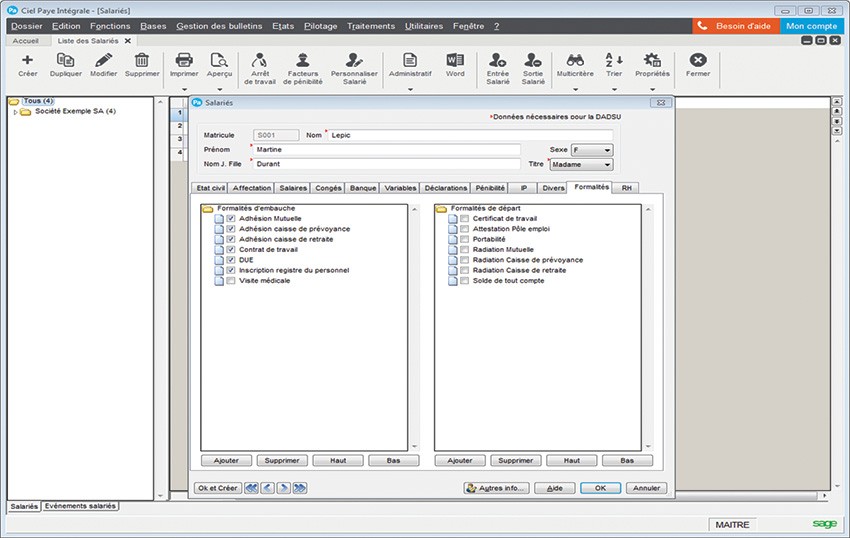The width and height of the screenshot is (850, 538).
Task: Open Facteurs de pénibilité icon
Action: pos(302,60)
